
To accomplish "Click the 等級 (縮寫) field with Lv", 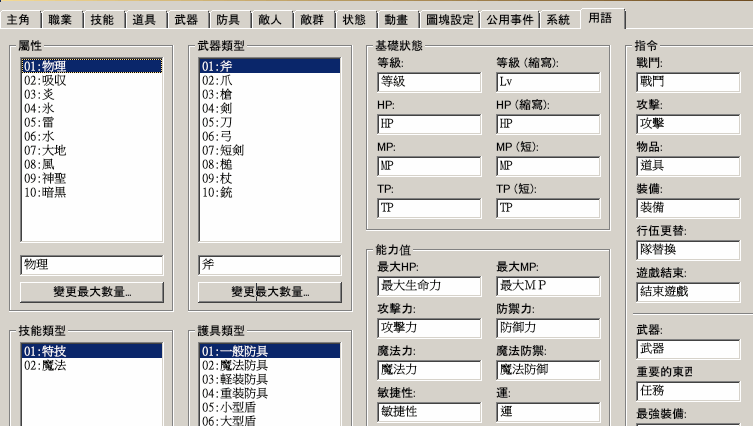I will (x=548, y=82).
